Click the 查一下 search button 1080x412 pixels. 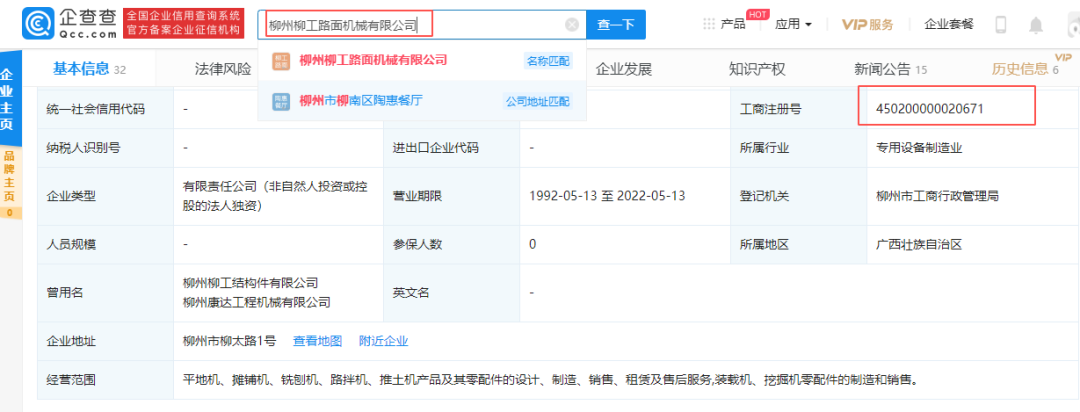coord(616,25)
